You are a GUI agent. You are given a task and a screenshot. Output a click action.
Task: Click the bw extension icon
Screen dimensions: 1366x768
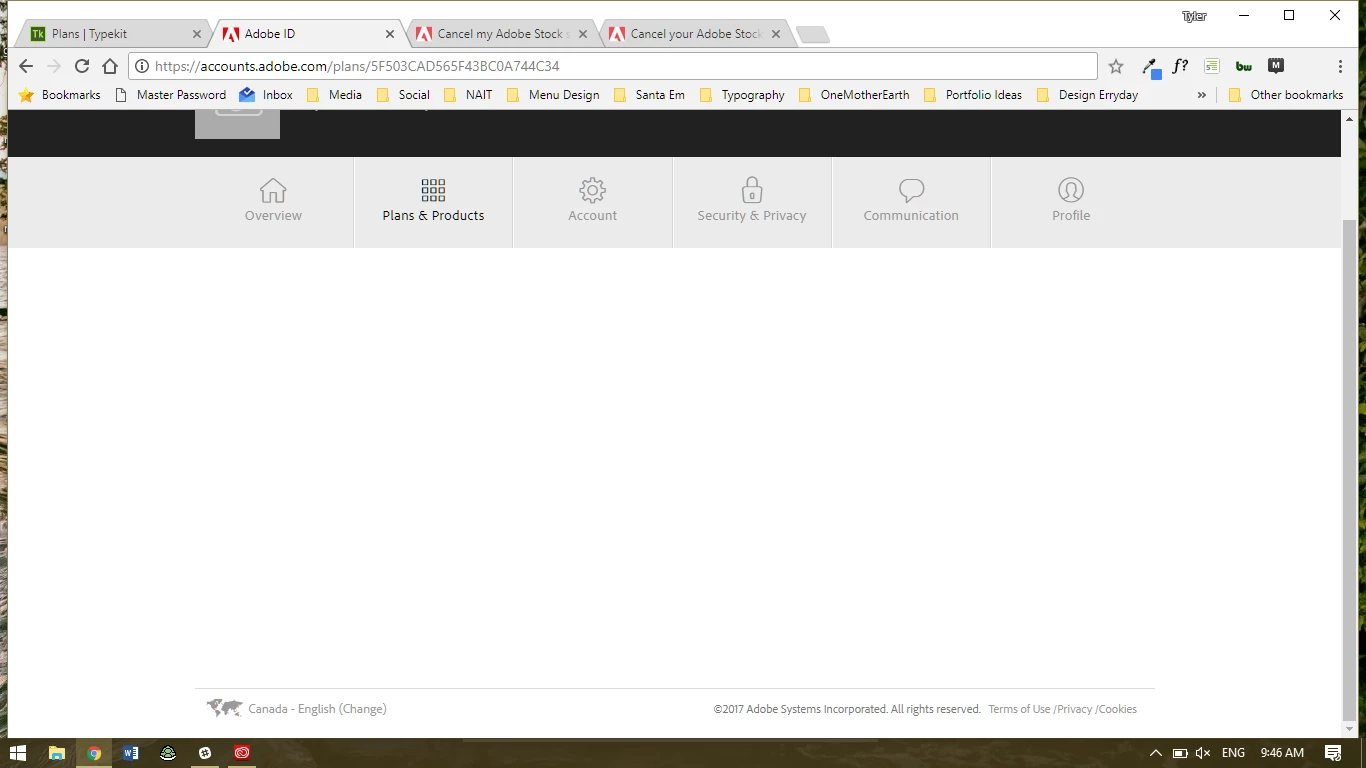pyautogui.click(x=1244, y=66)
